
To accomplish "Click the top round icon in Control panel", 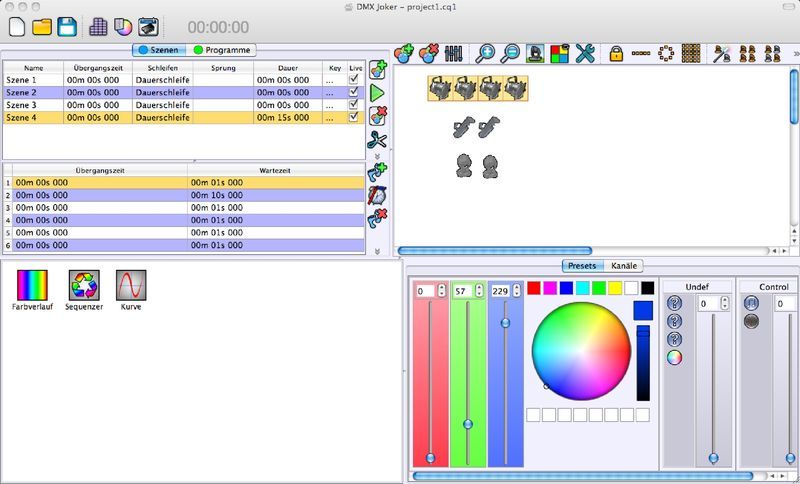I will (x=751, y=303).
